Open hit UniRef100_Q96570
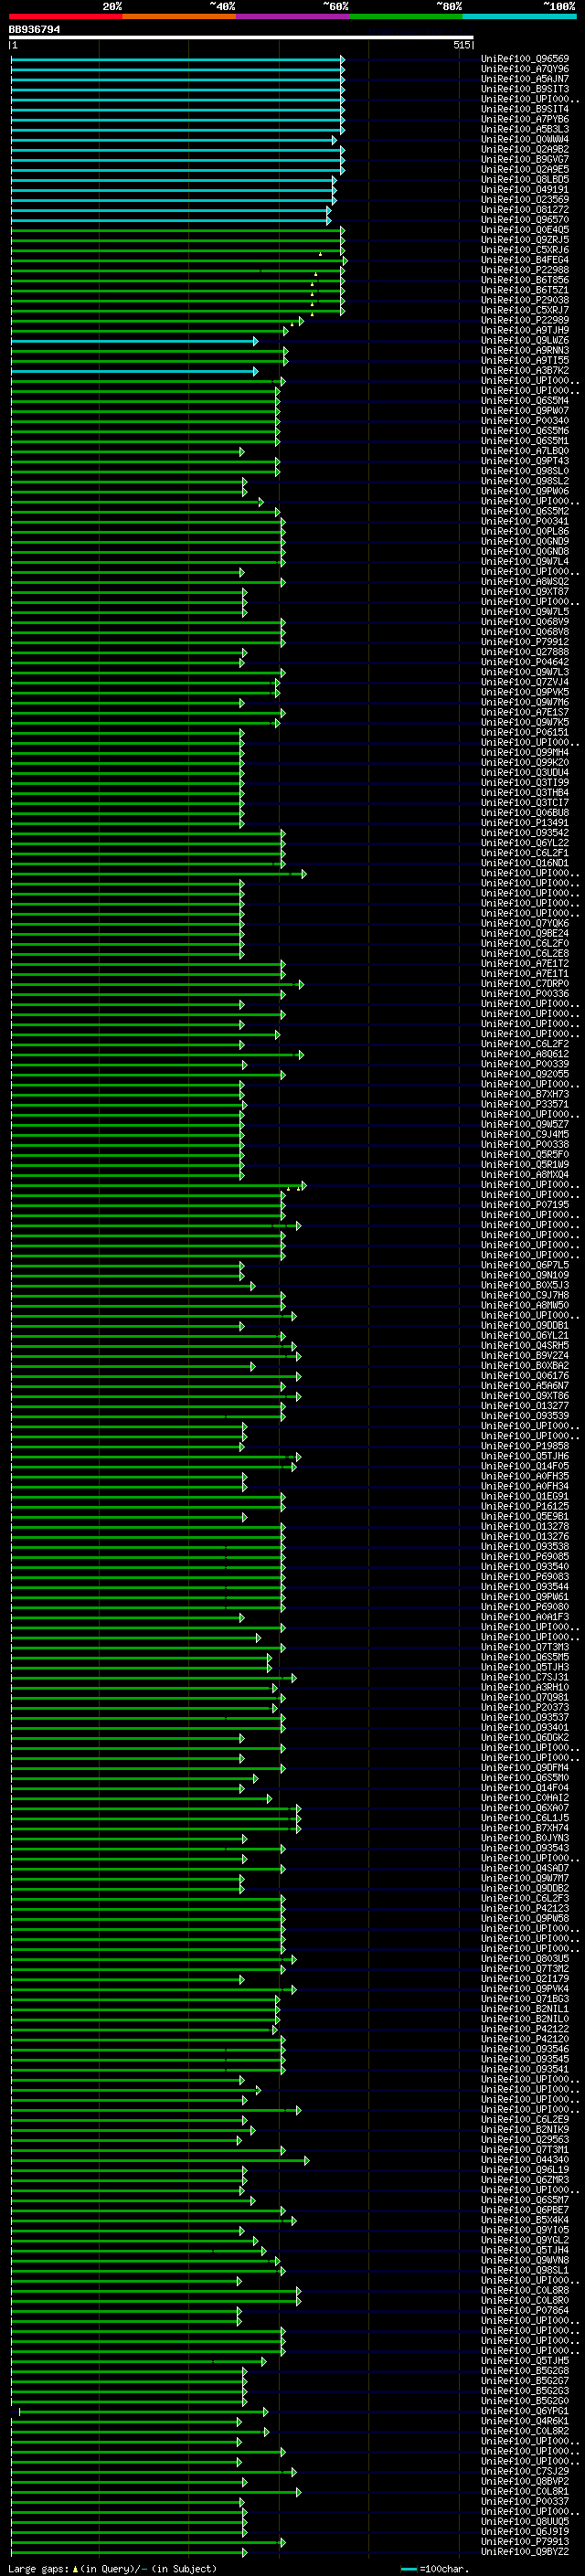 (x=525, y=220)
